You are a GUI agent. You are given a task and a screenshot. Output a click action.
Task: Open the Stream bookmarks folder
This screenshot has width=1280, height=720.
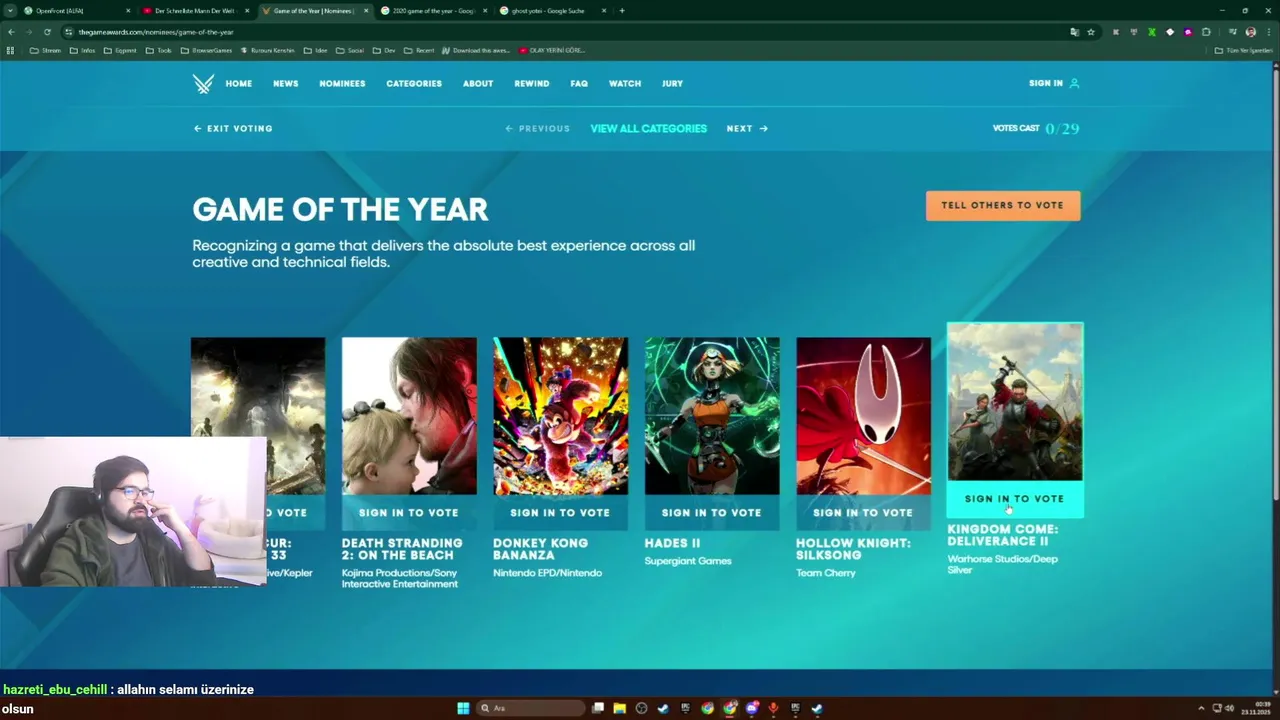[45, 50]
